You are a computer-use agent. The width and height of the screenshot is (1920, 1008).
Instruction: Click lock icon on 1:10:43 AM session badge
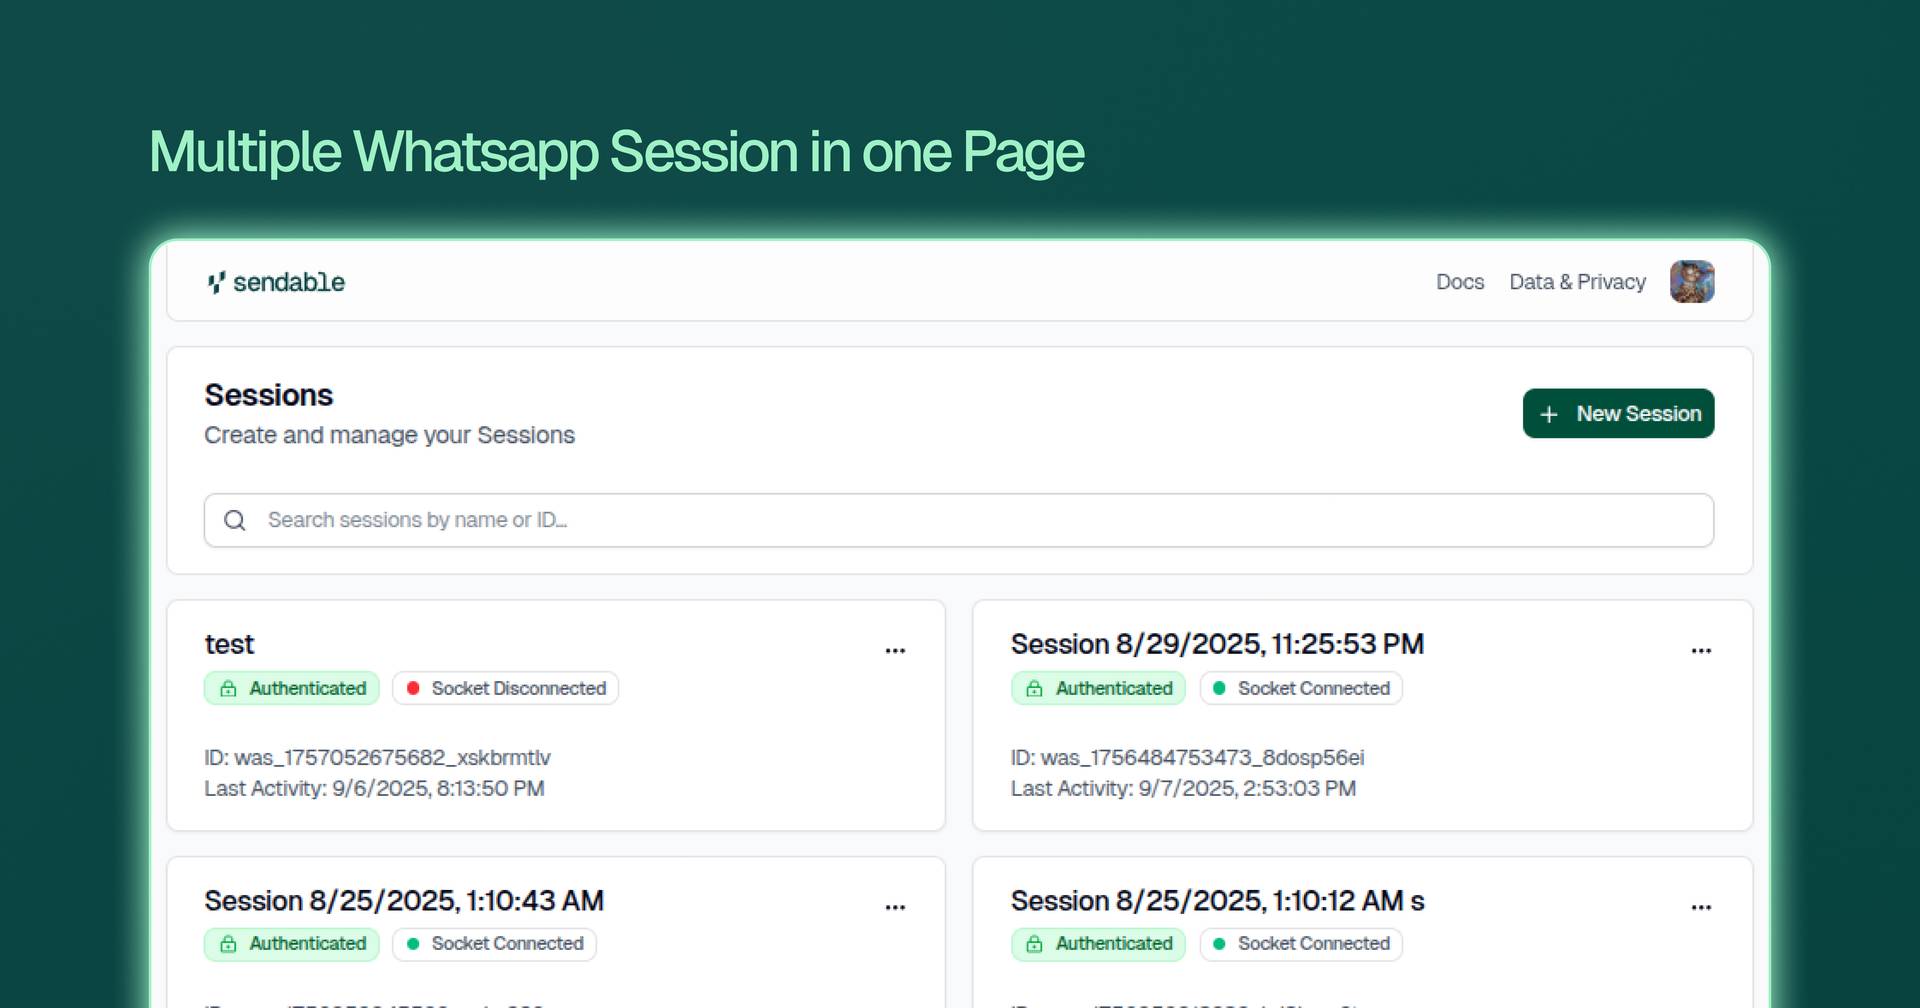229,944
